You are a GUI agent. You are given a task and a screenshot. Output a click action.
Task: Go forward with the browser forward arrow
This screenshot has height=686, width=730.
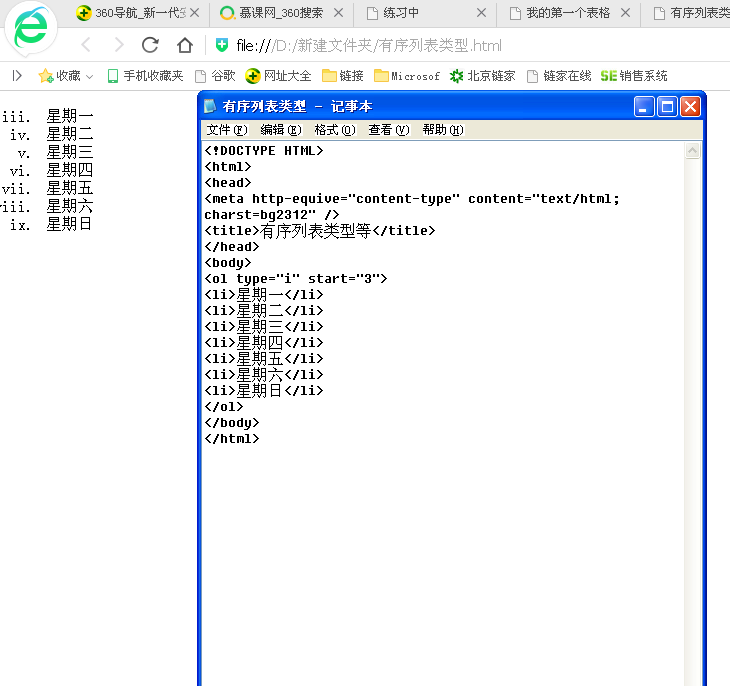pos(119,45)
